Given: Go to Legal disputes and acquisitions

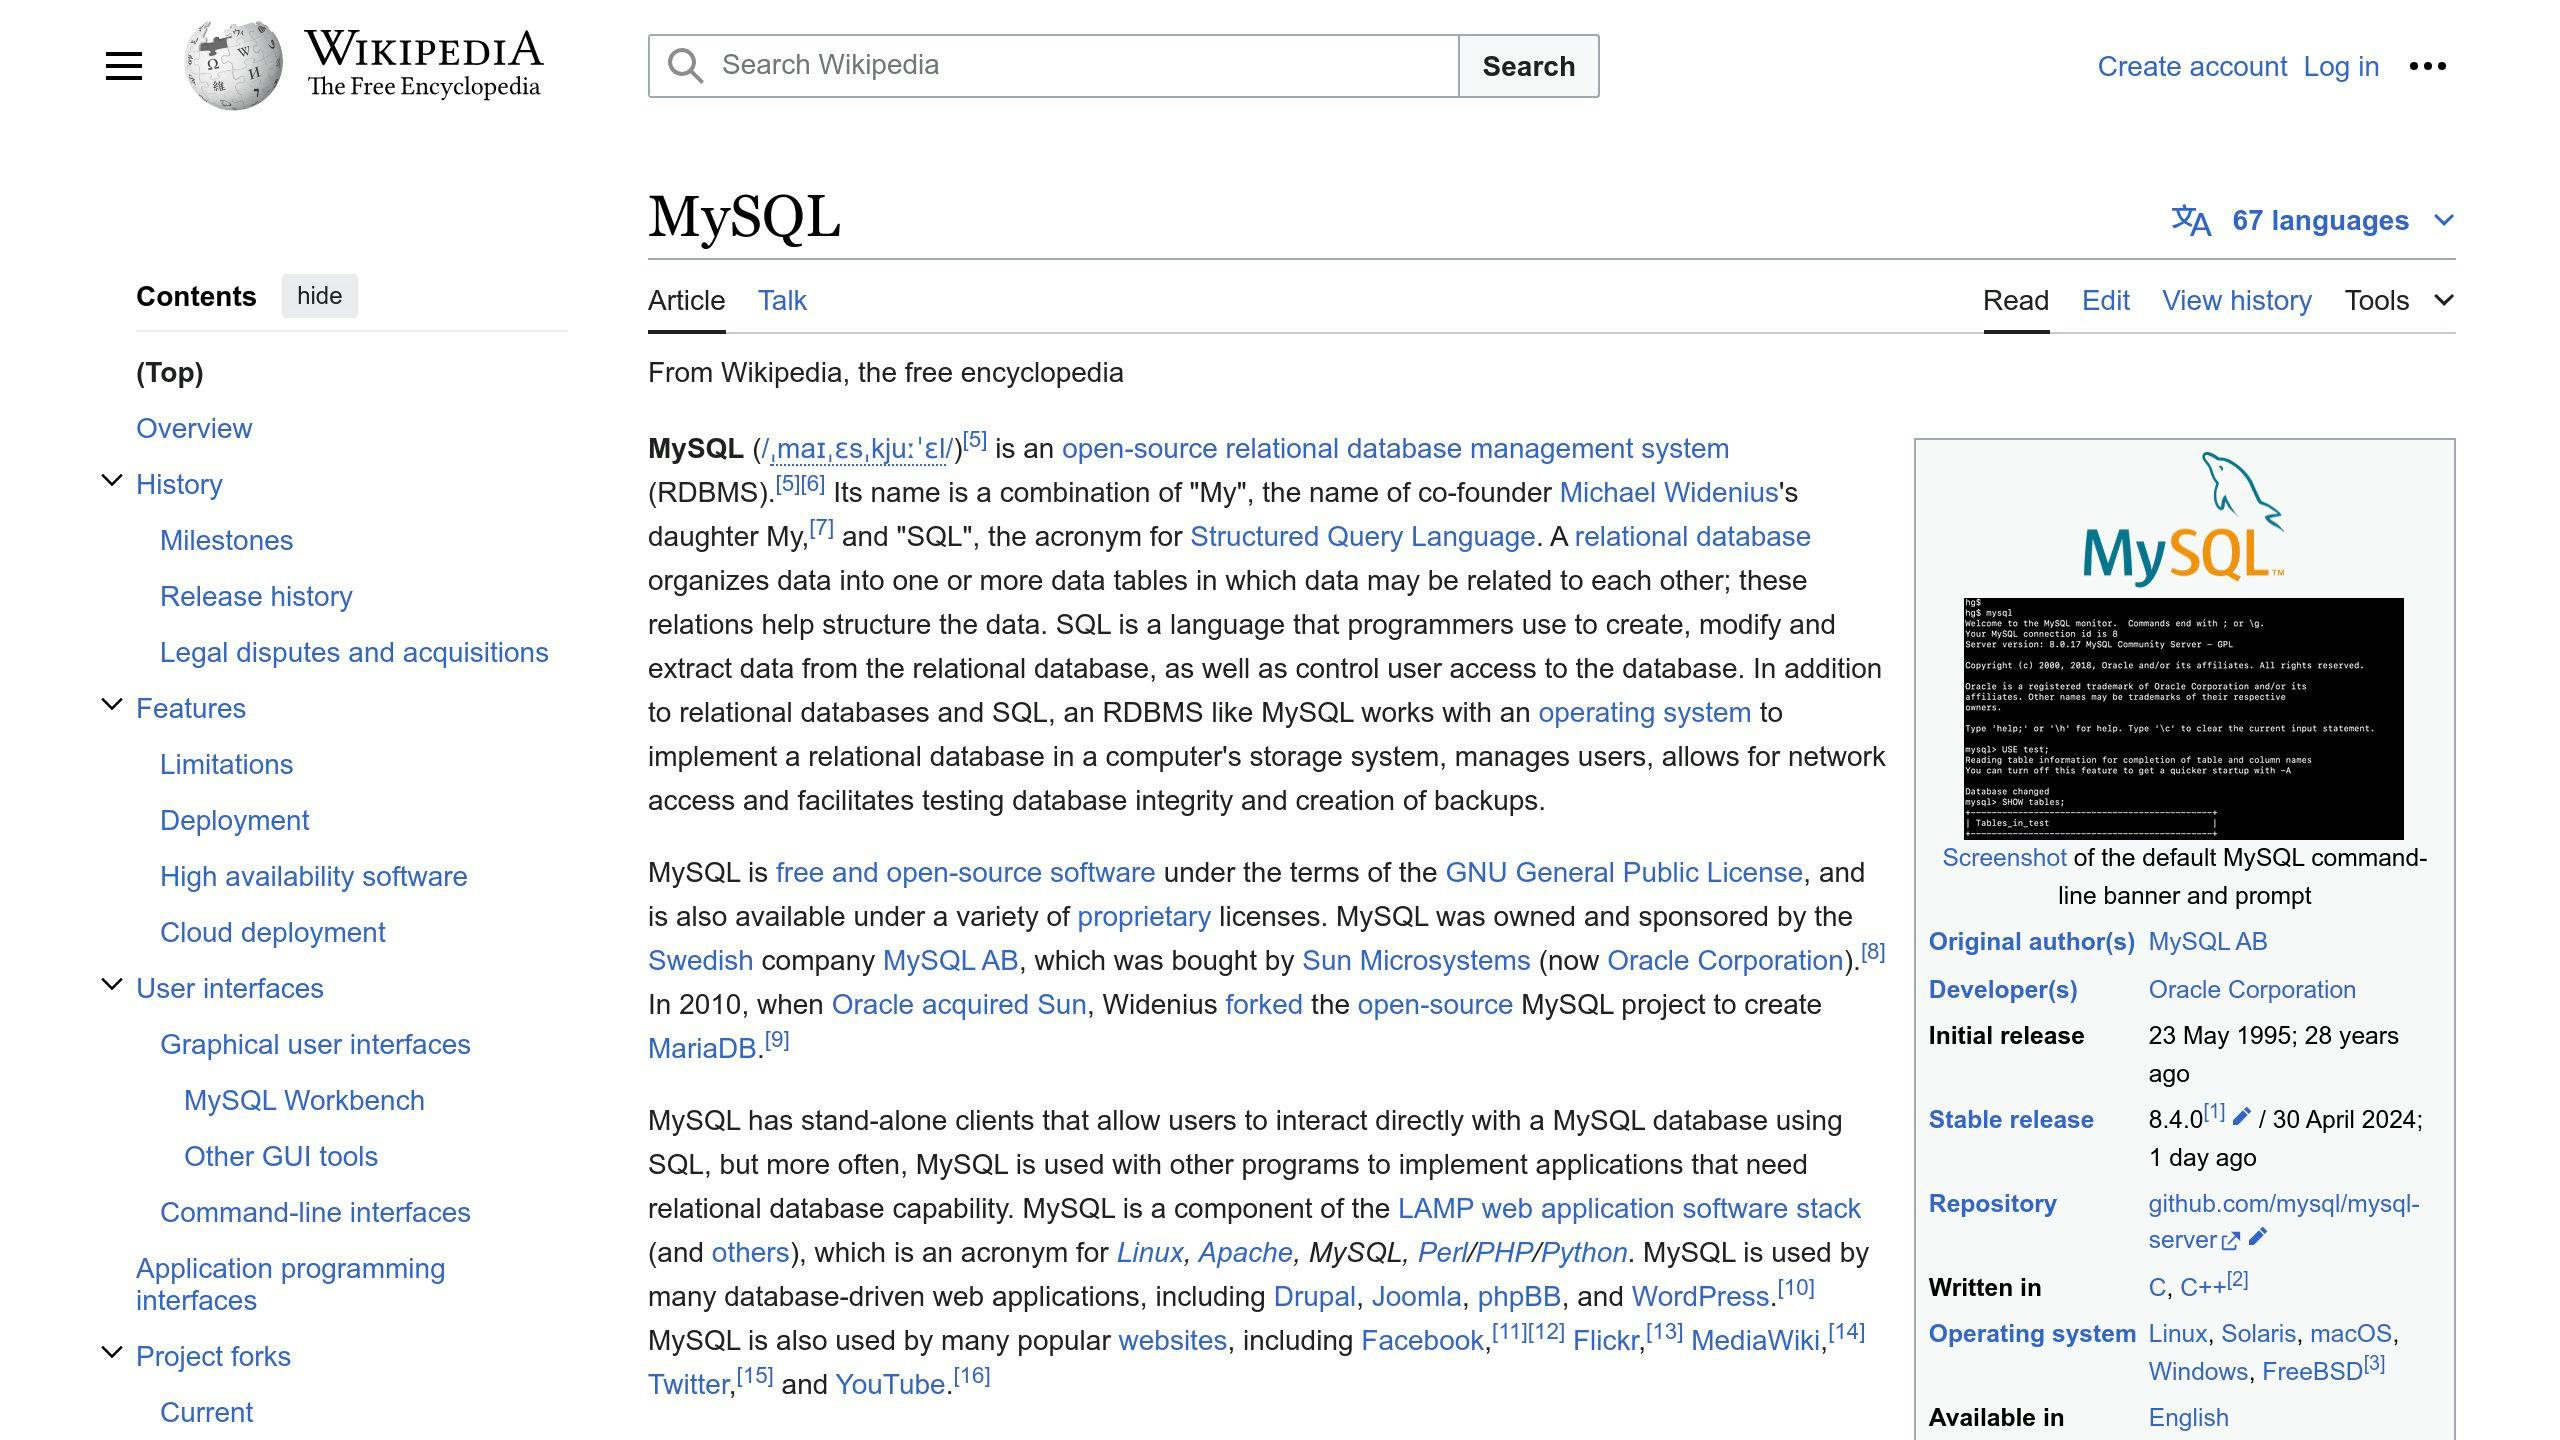Looking at the screenshot, I should point(354,652).
